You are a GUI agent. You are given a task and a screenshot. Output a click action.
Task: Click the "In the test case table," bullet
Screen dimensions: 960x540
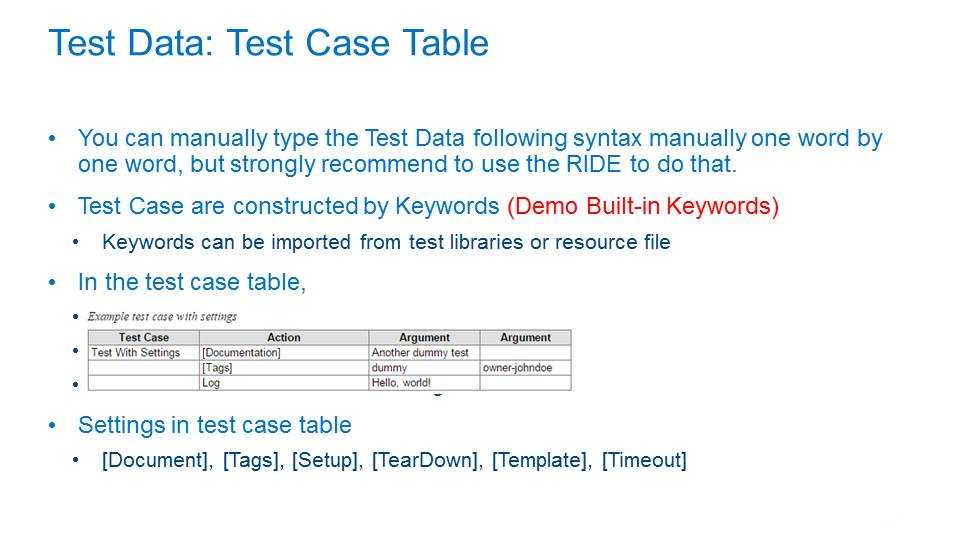coord(191,283)
